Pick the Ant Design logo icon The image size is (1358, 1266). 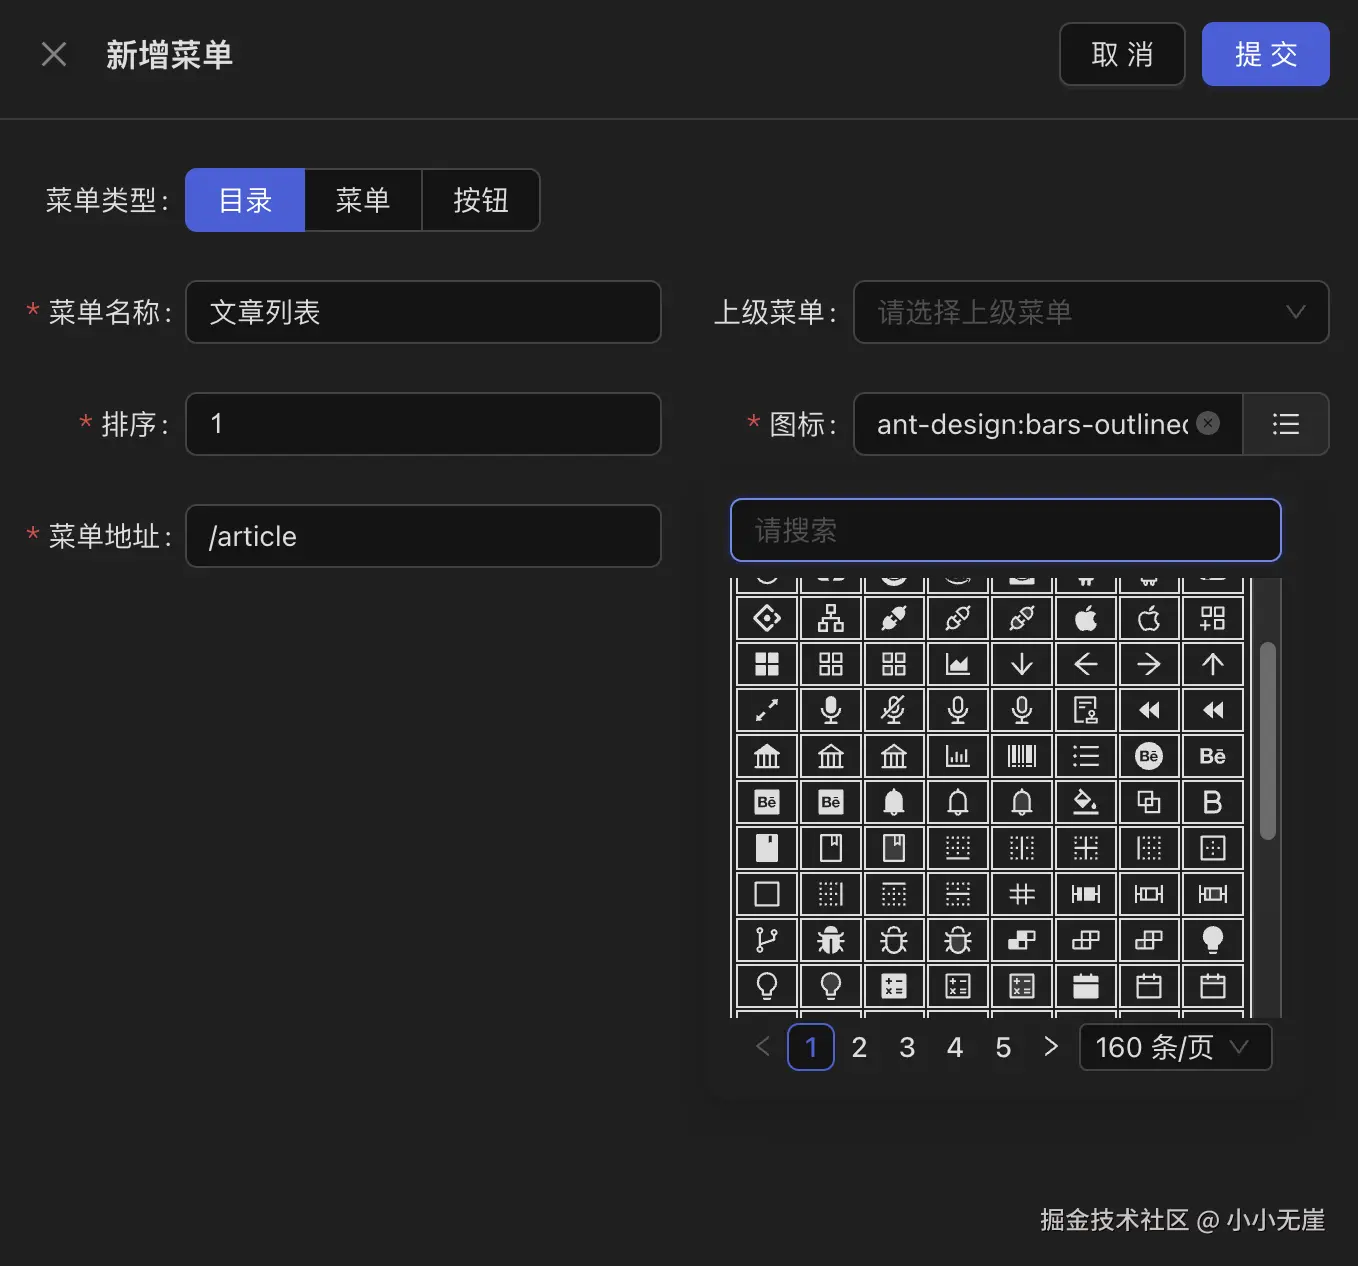767,618
